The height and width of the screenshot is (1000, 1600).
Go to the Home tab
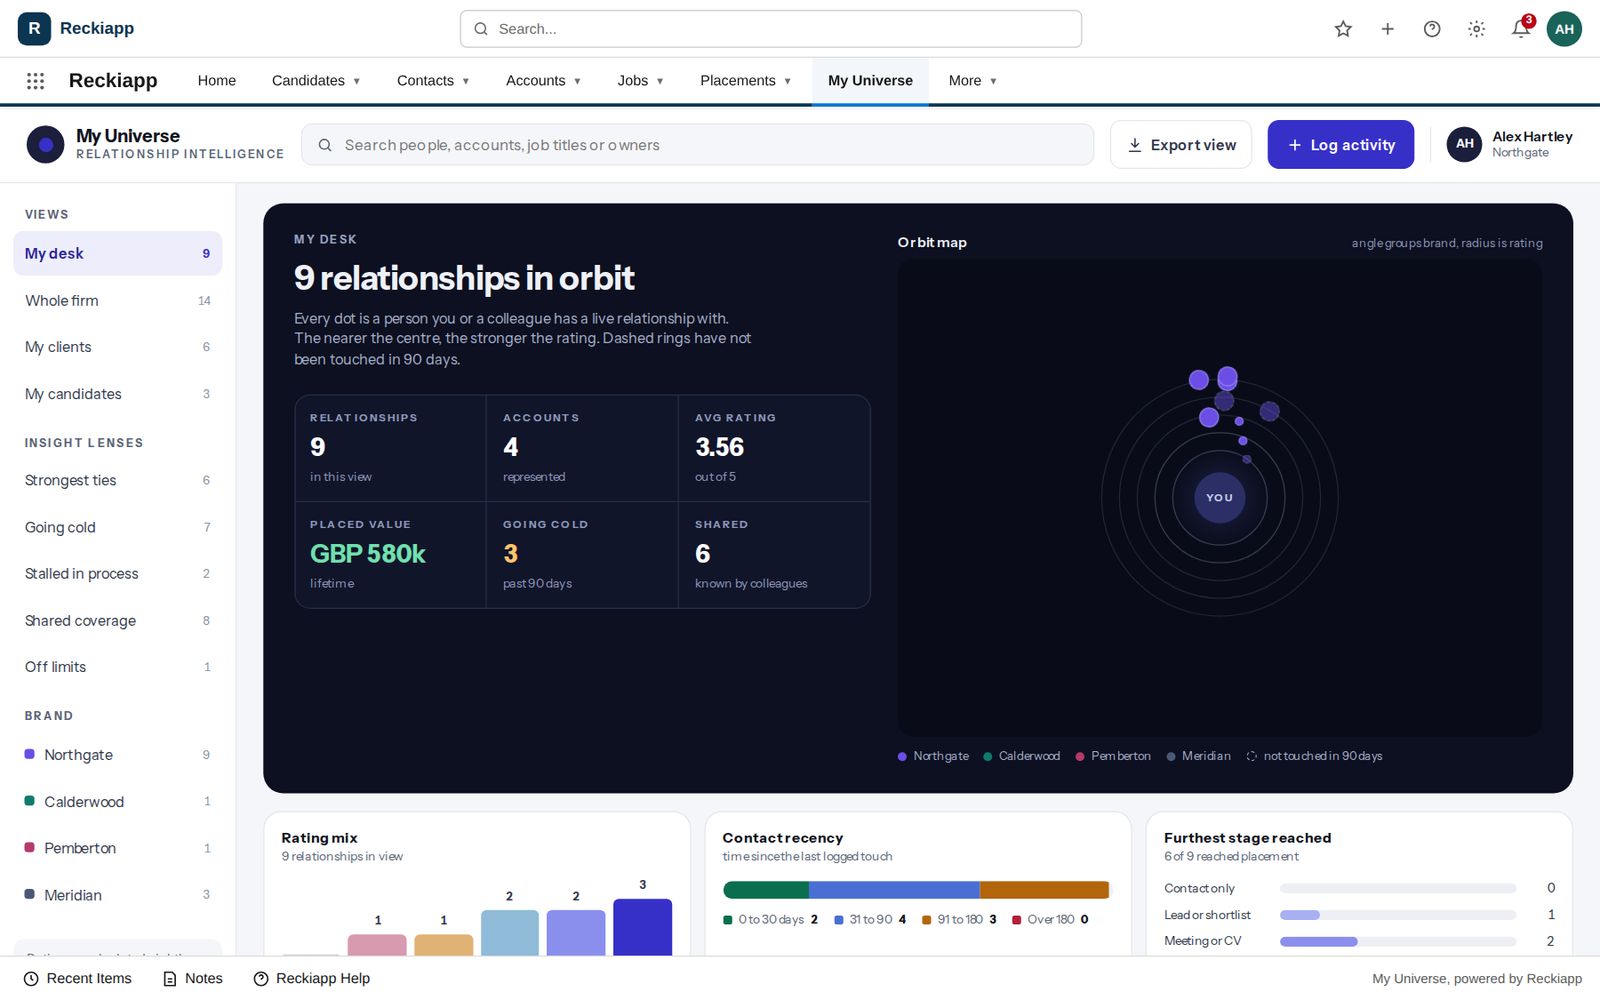tap(217, 81)
